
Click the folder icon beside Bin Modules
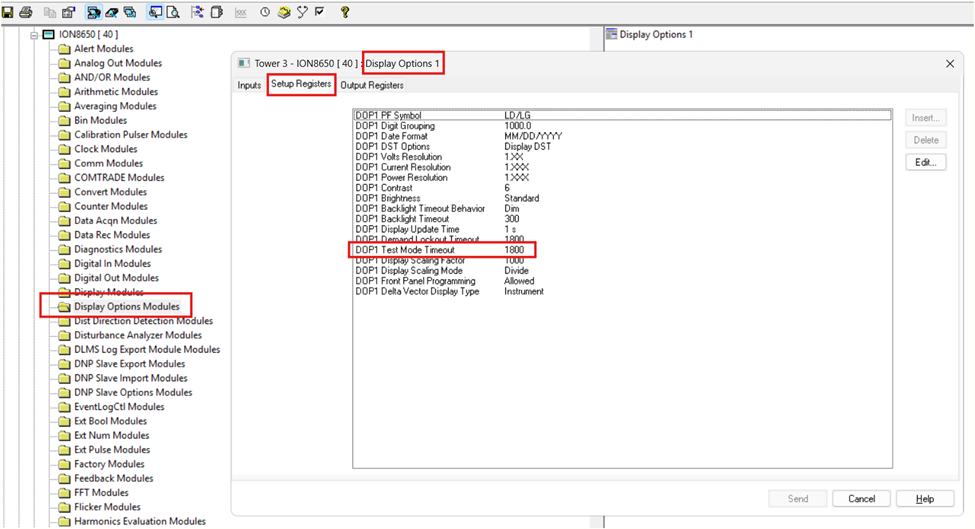click(x=64, y=121)
